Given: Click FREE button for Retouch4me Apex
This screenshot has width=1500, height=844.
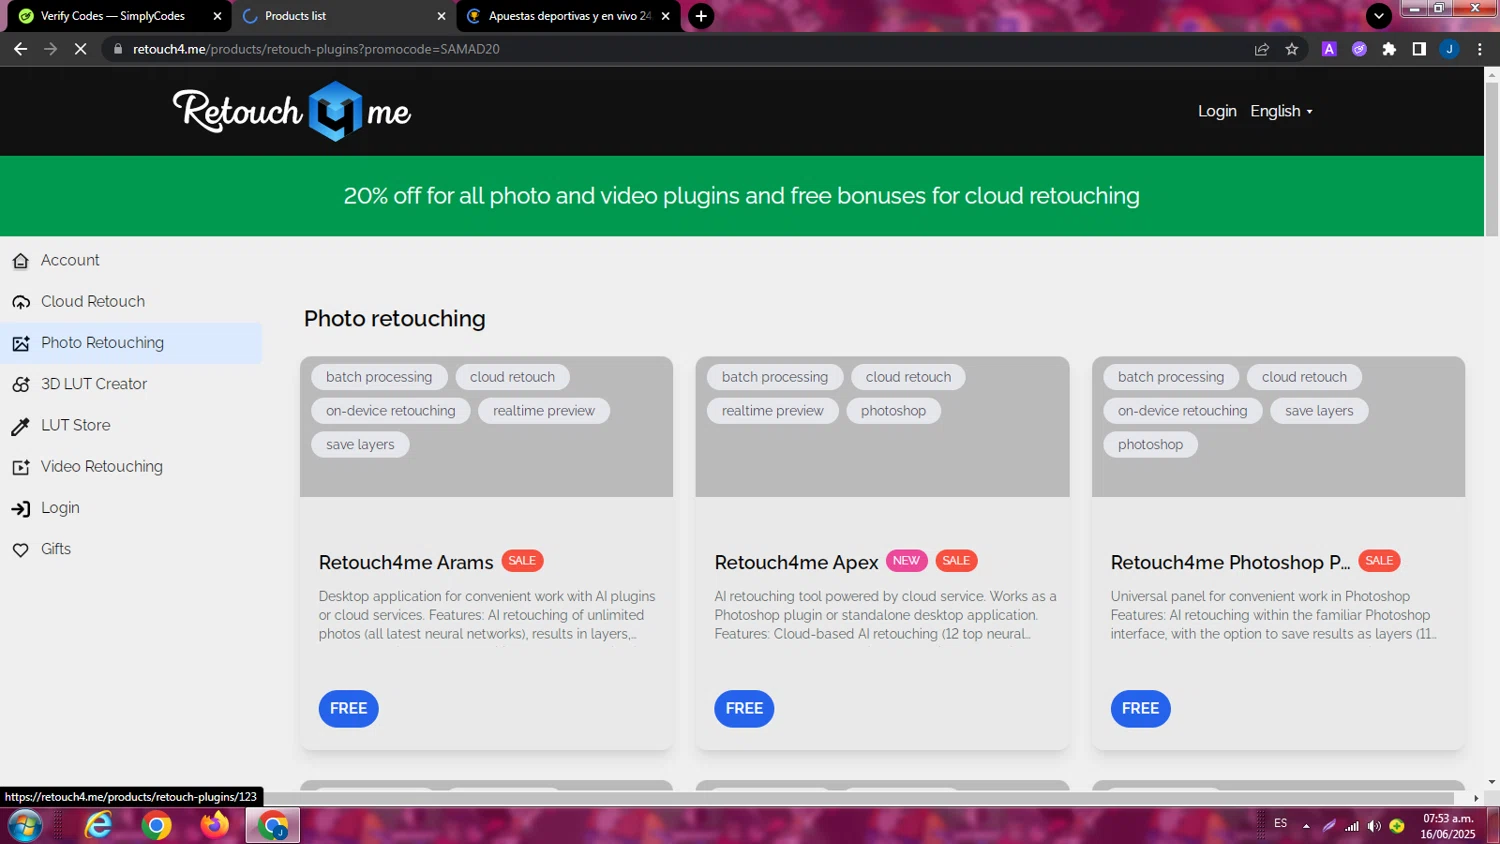Looking at the screenshot, I should (744, 708).
